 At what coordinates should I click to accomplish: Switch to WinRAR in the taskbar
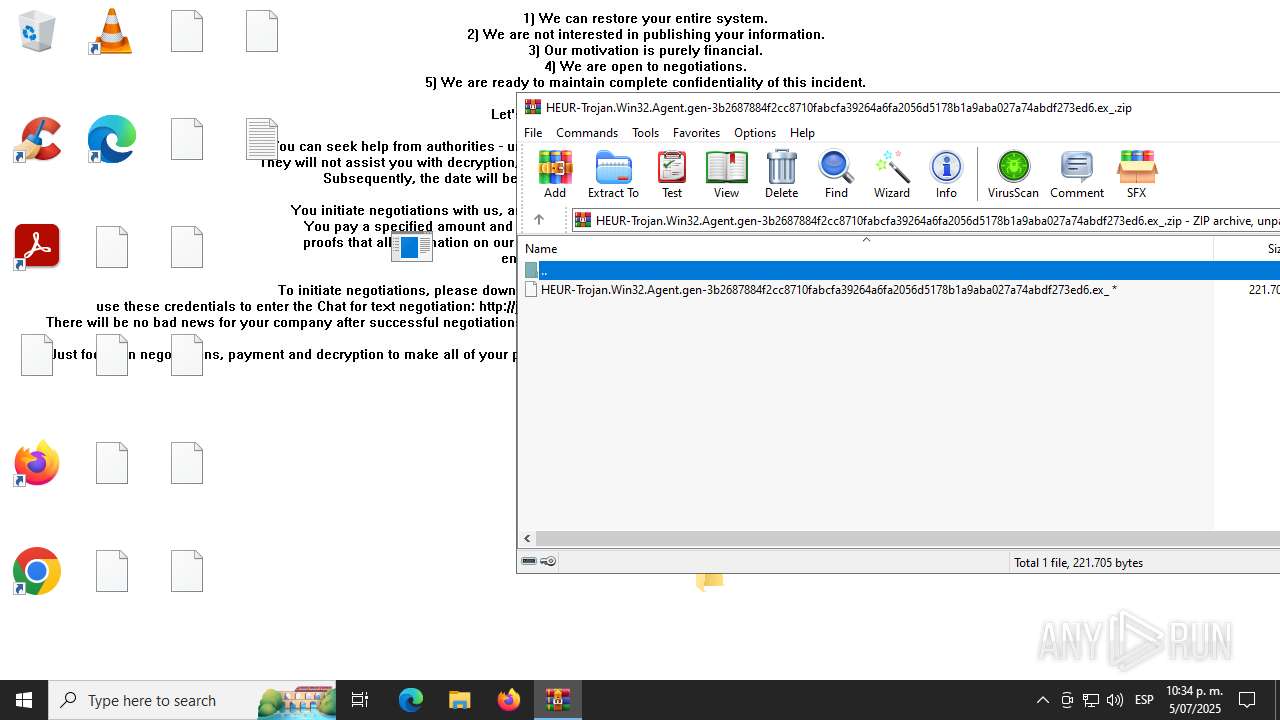tap(558, 700)
